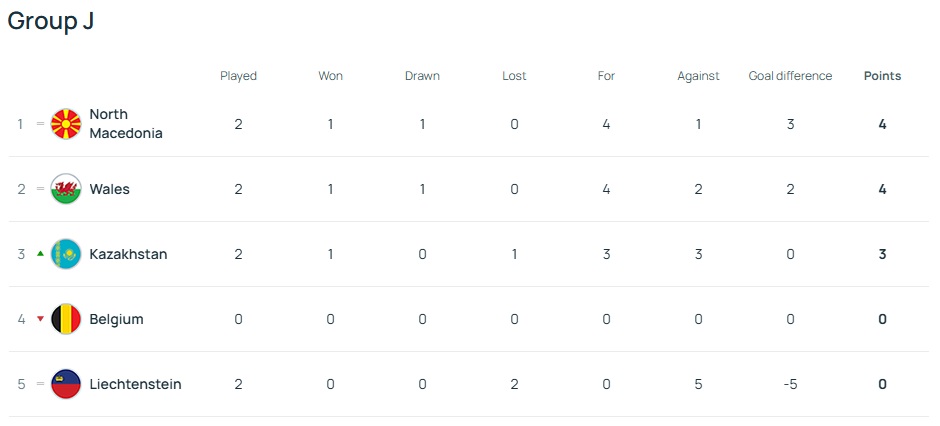Open the Belgium team page

tap(116, 319)
